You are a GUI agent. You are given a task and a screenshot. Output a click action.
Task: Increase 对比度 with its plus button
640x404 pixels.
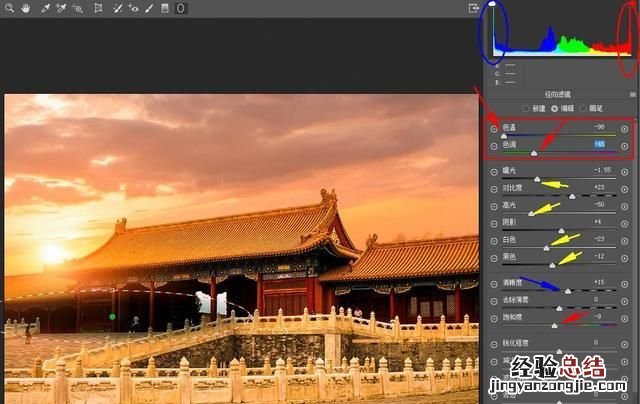coord(624,189)
